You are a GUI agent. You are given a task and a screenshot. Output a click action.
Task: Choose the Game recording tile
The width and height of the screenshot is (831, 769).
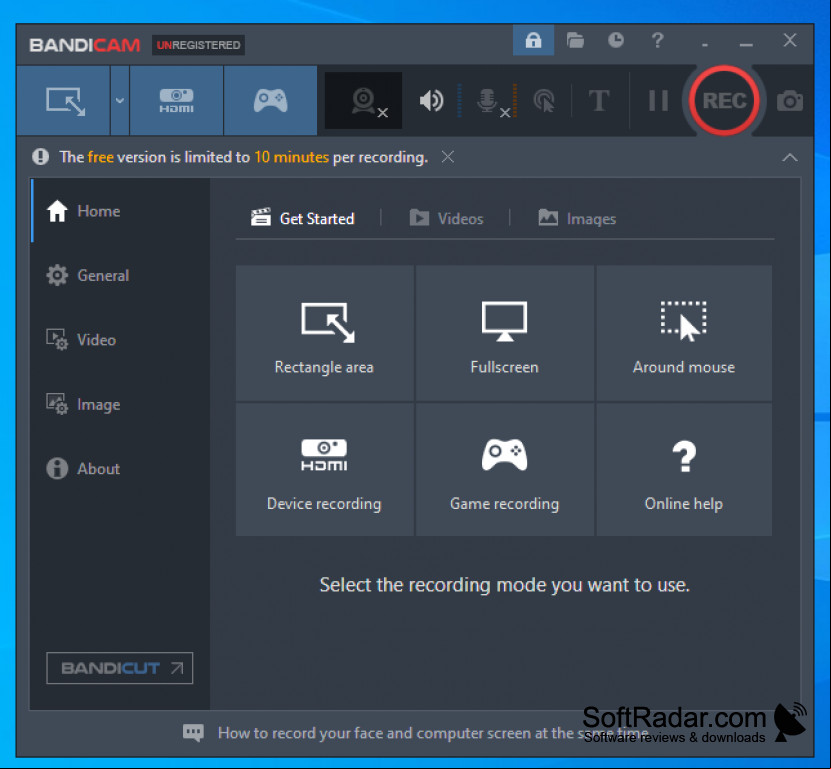[505, 470]
